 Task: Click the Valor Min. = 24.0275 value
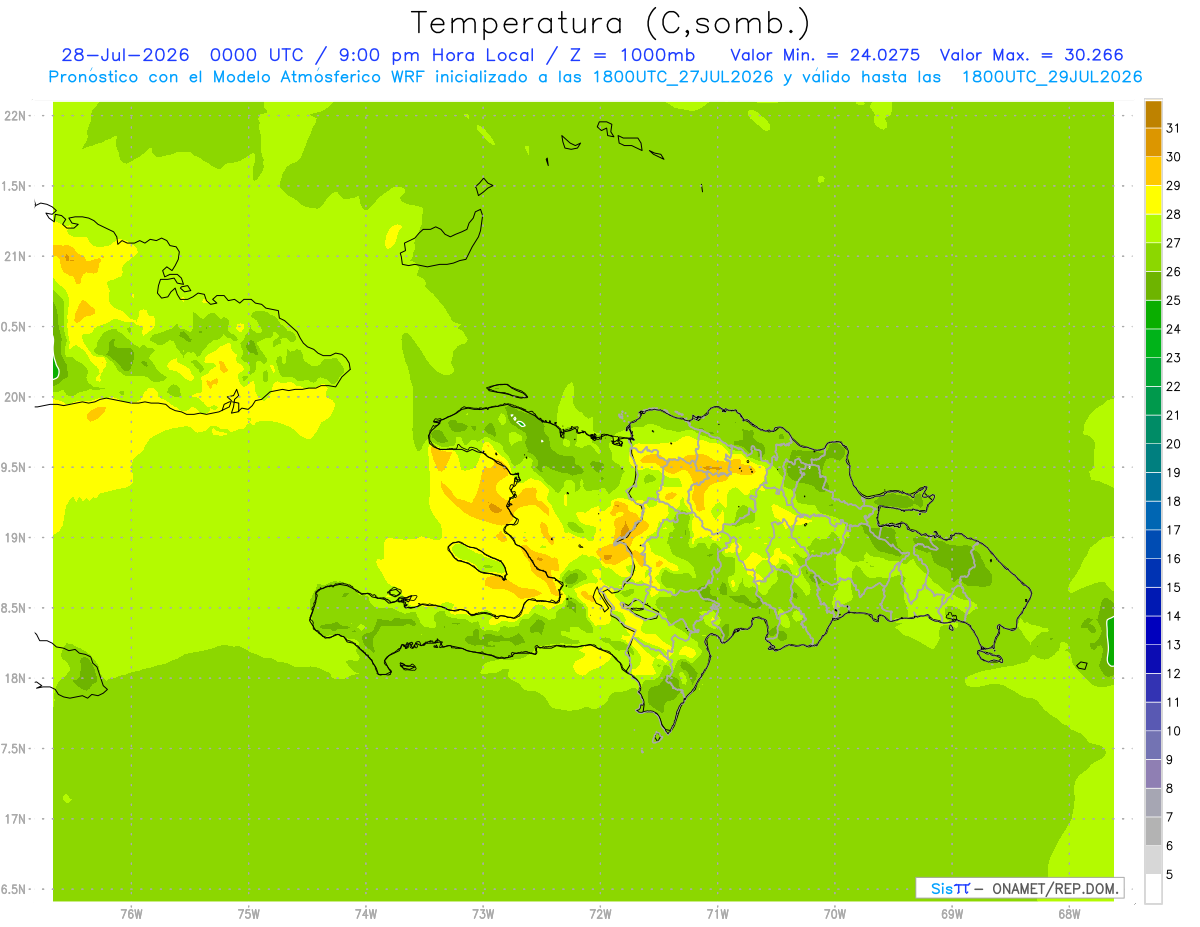point(825,55)
